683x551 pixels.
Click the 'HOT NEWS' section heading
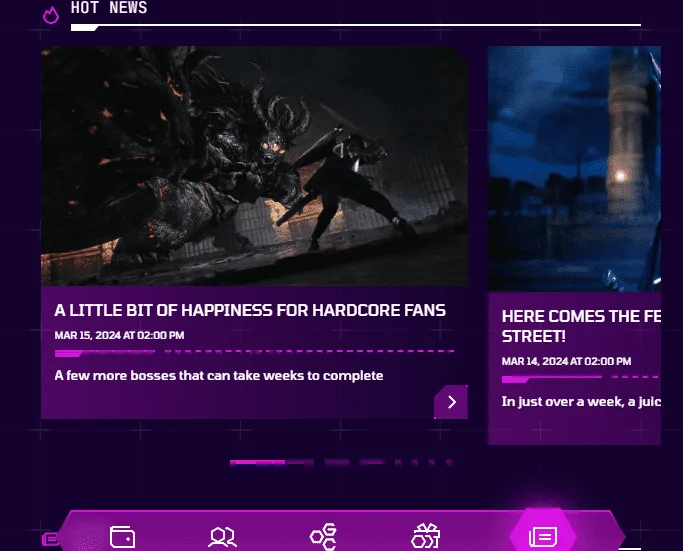coord(109,8)
